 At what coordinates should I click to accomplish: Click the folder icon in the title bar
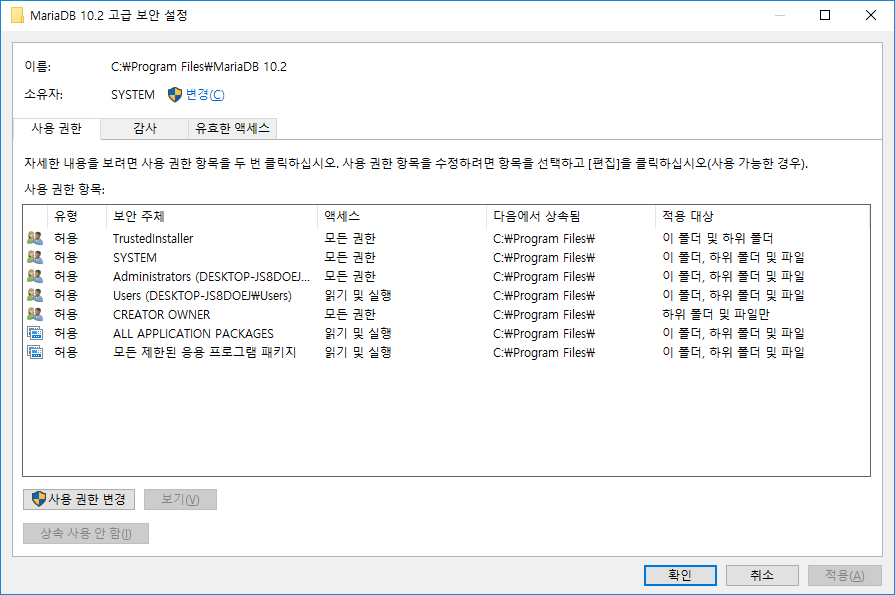coord(17,15)
